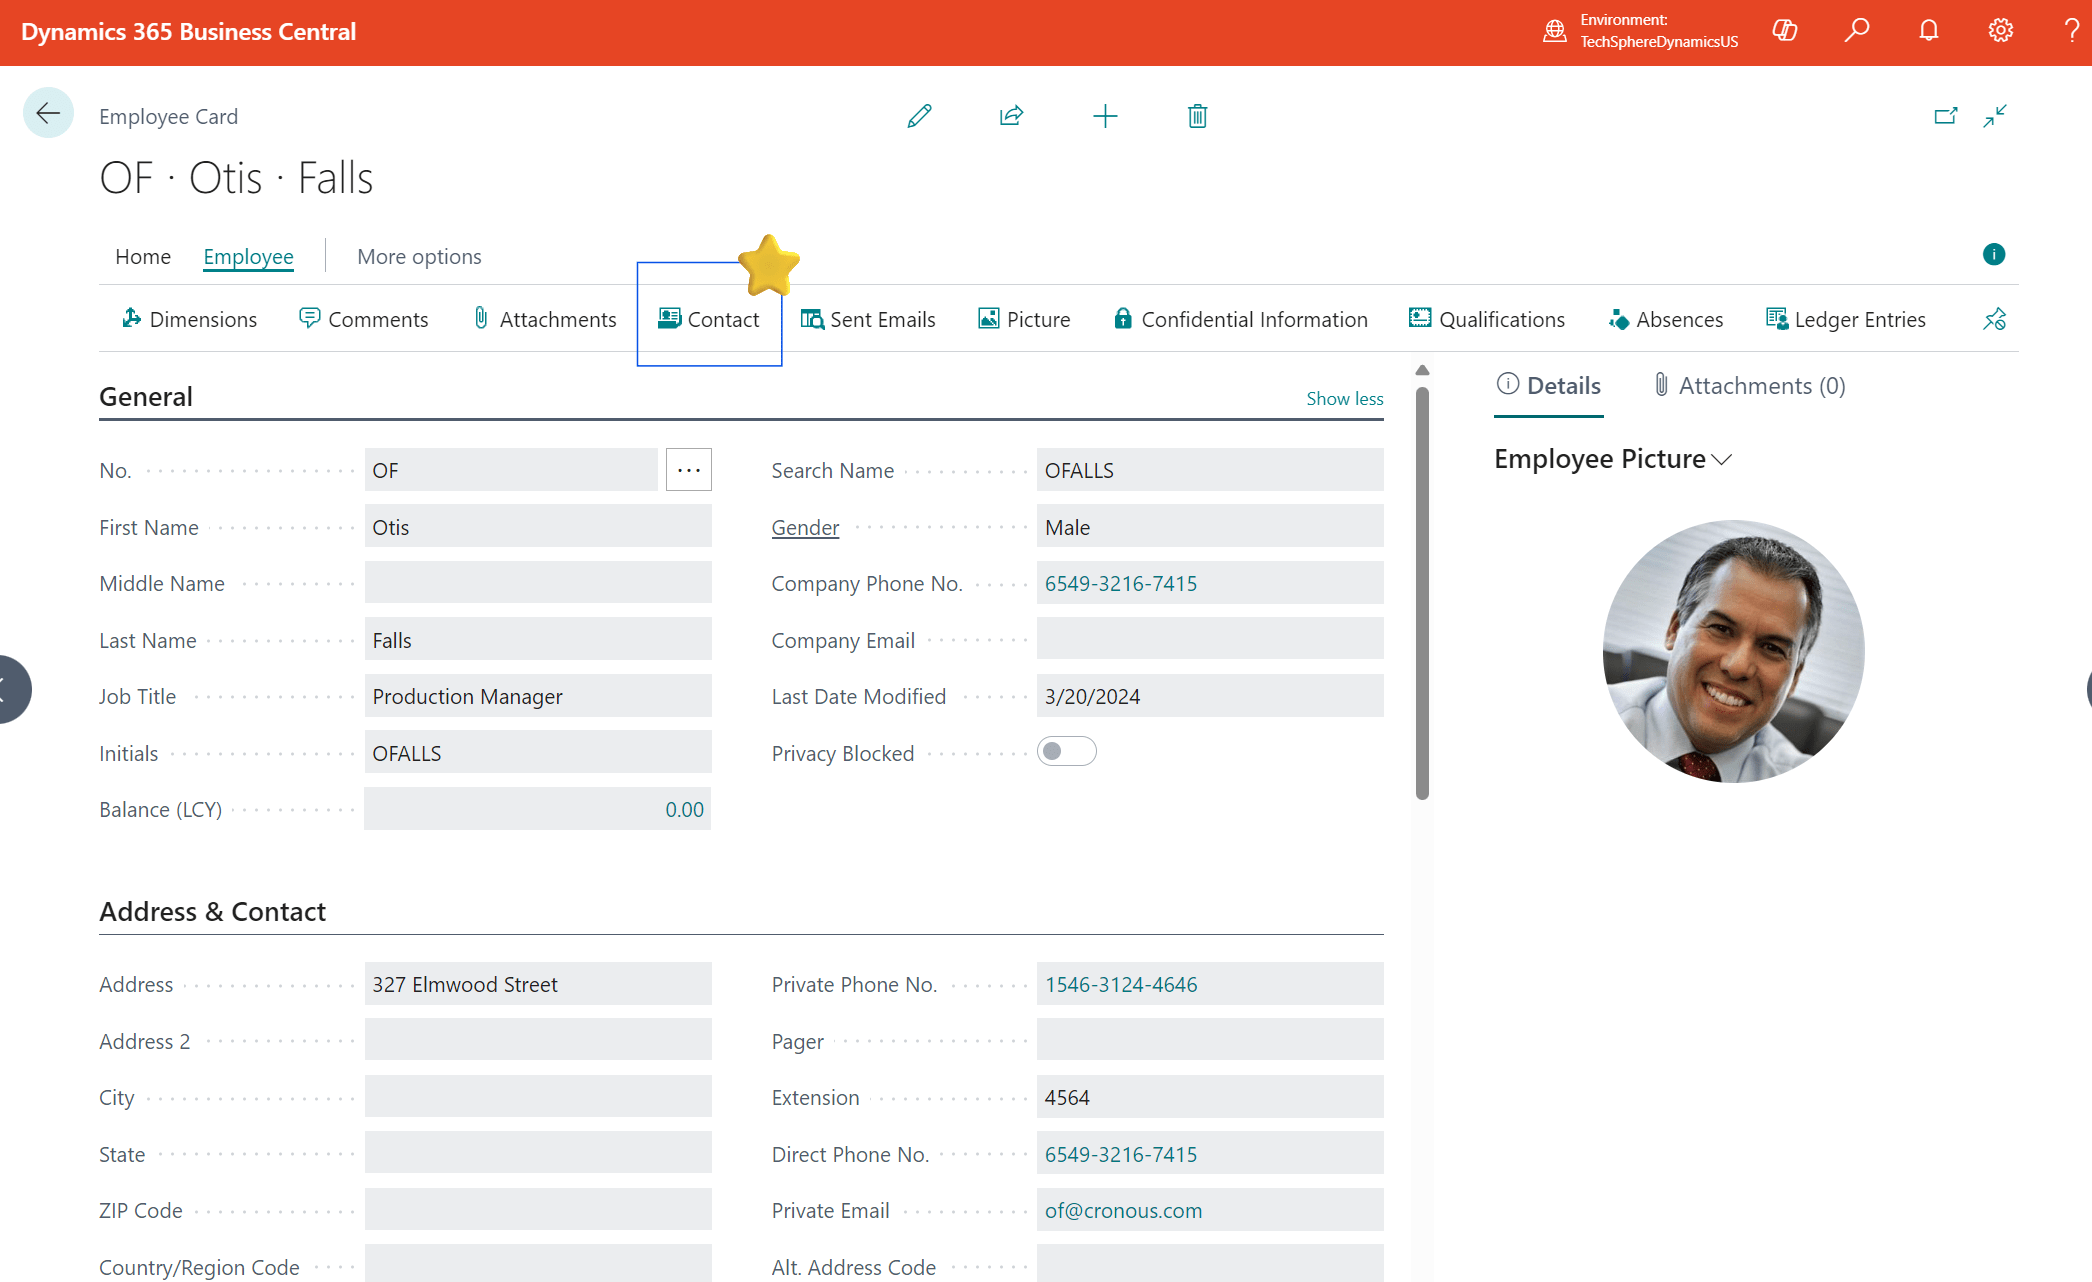Click the share icon
Image resolution: width=2092 pixels, height=1282 pixels.
tap(1011, 116)
